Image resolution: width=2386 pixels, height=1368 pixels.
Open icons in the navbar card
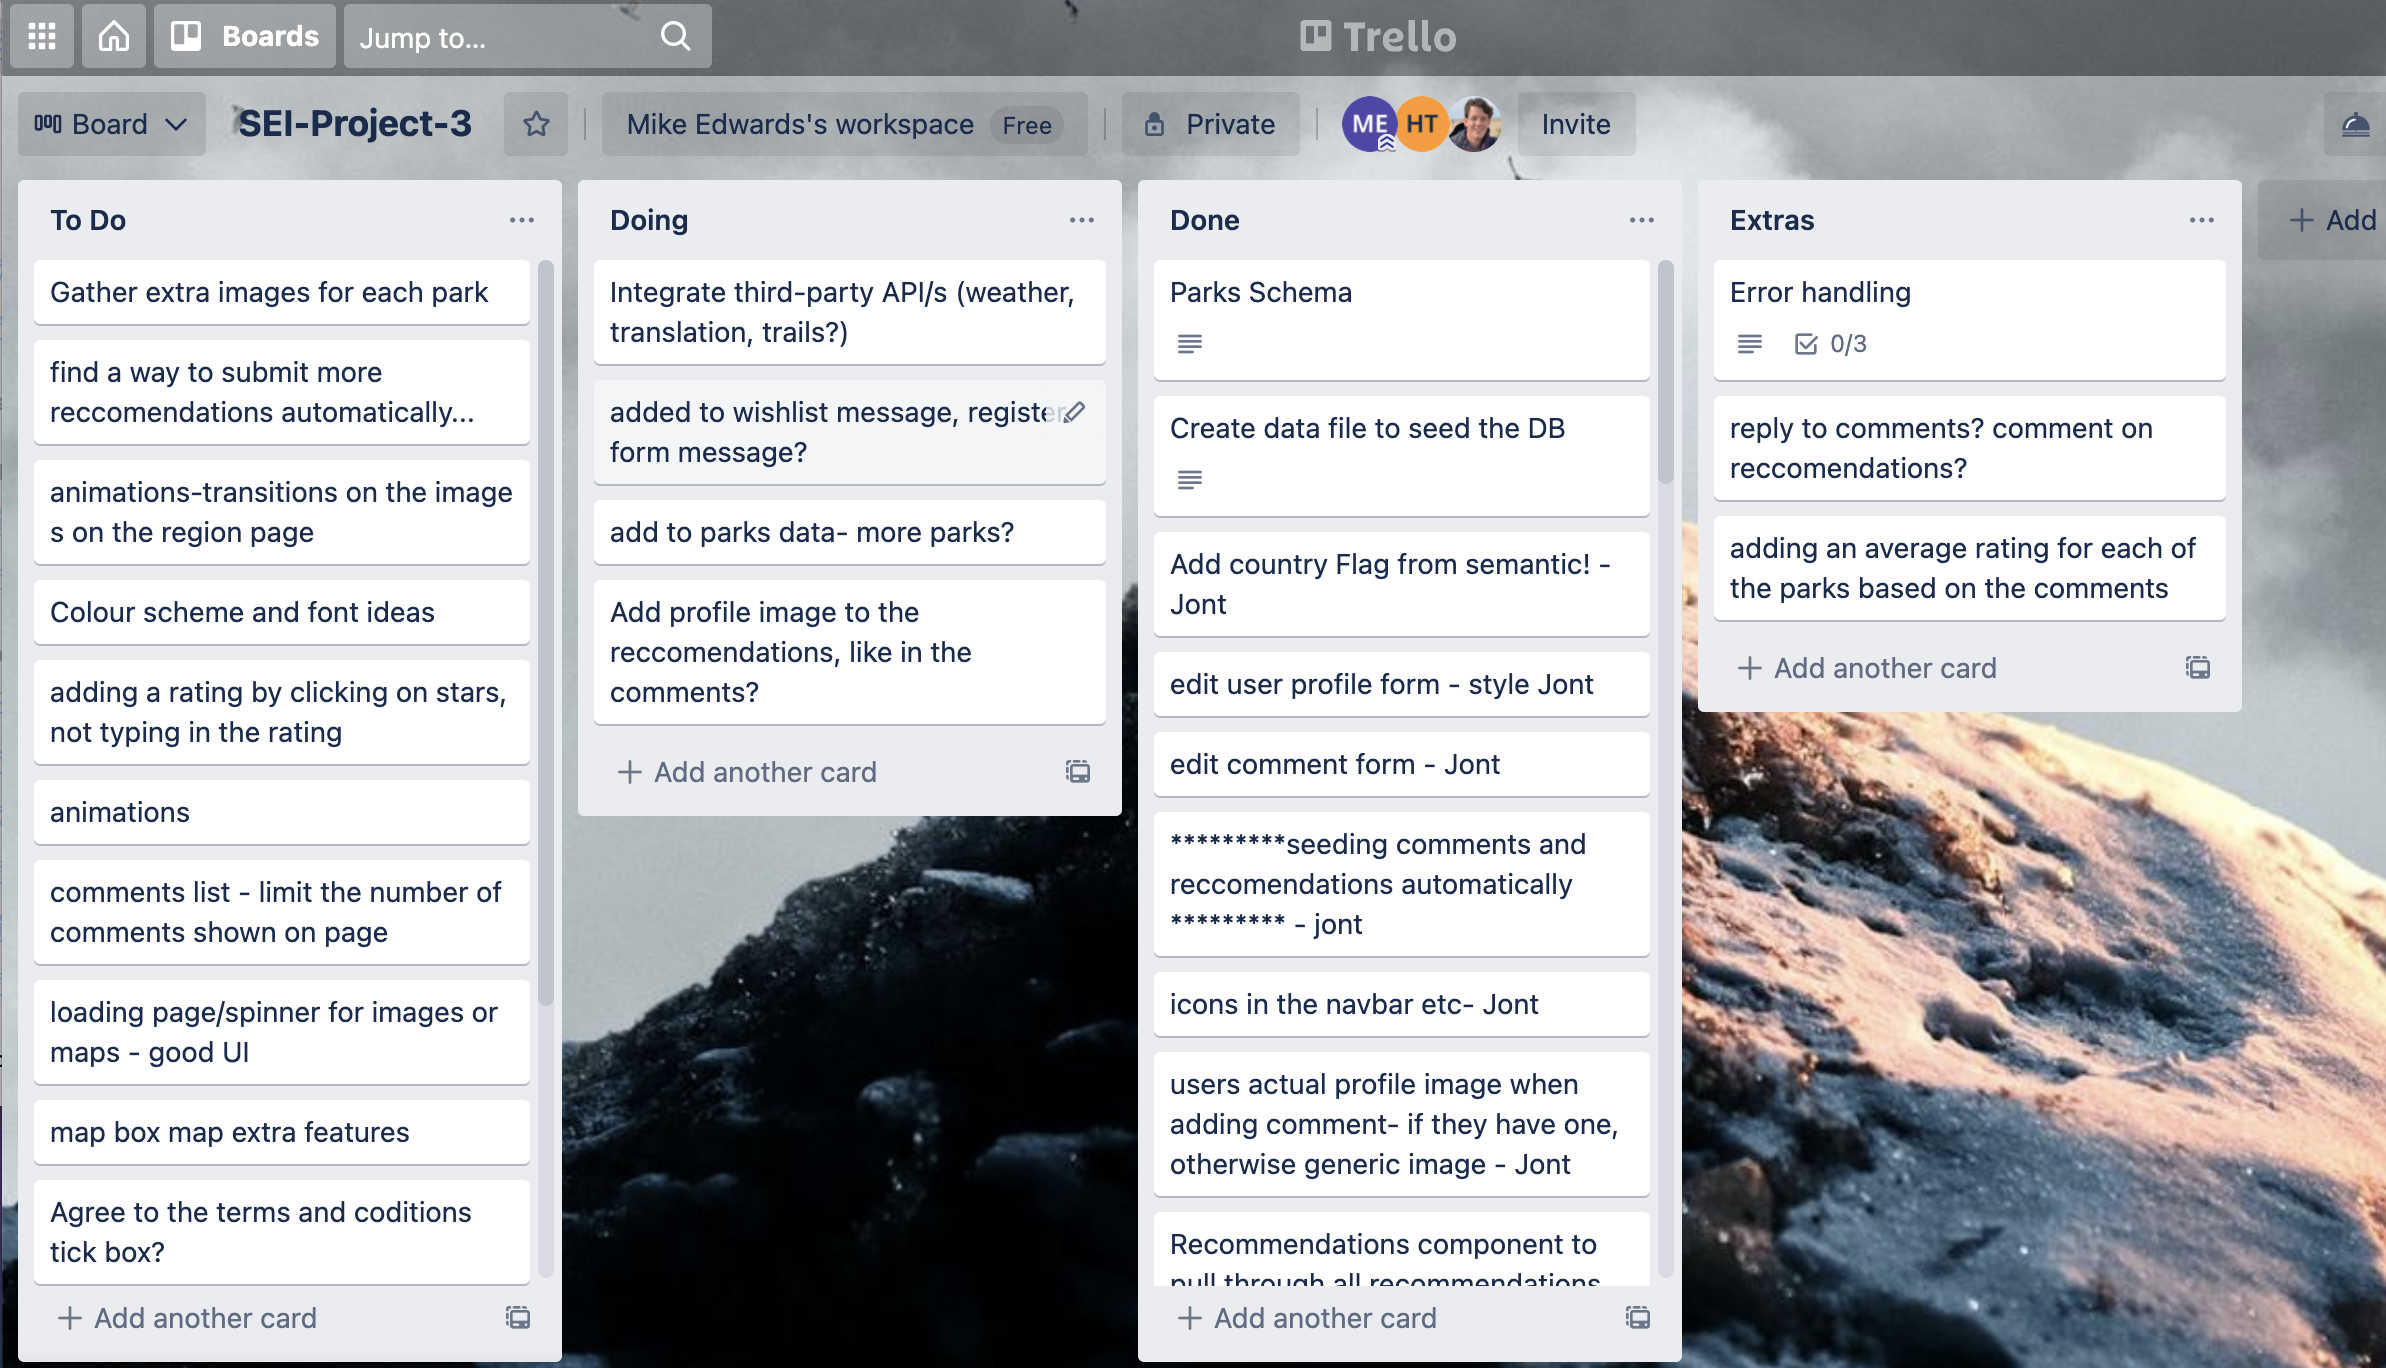1402,1004
